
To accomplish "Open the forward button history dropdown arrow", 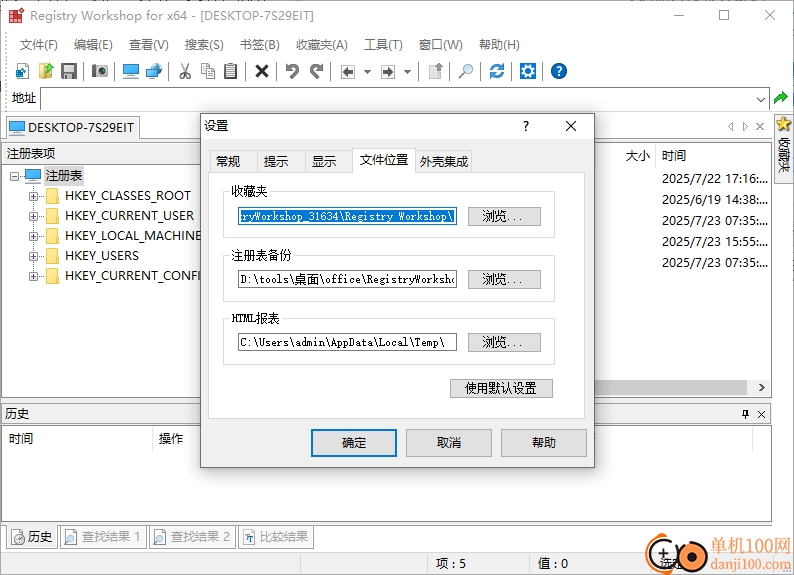I will [408, 72].
